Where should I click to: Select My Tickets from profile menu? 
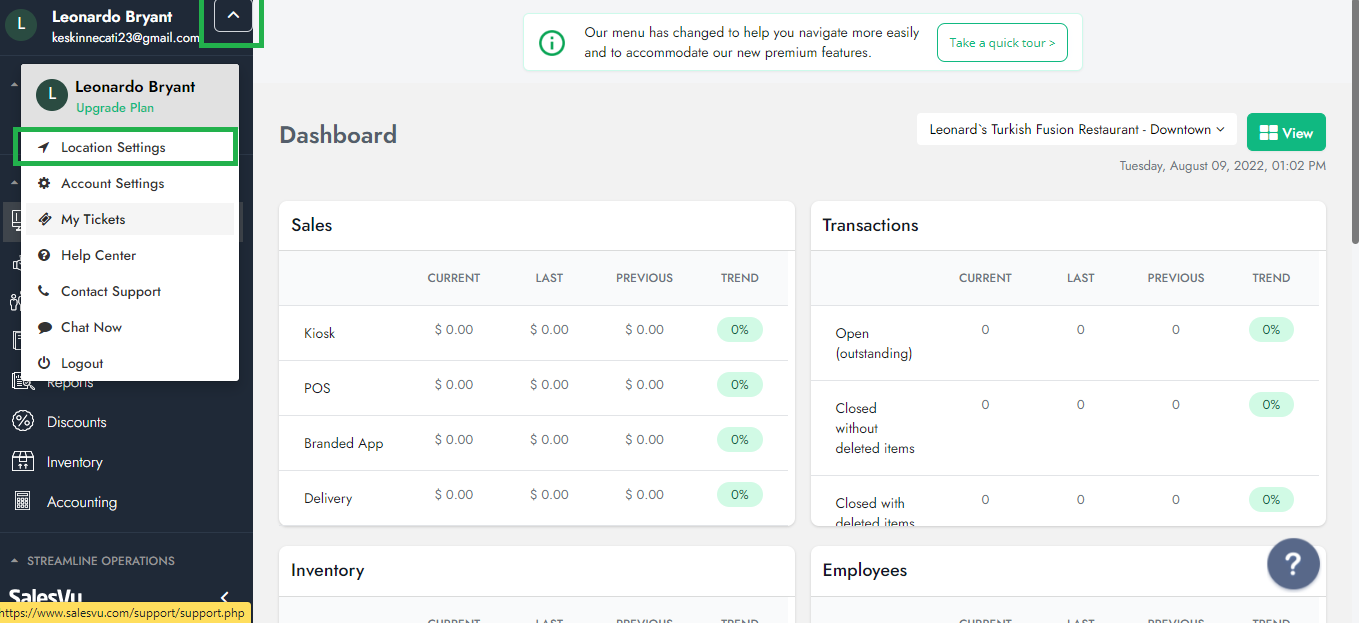93,220
